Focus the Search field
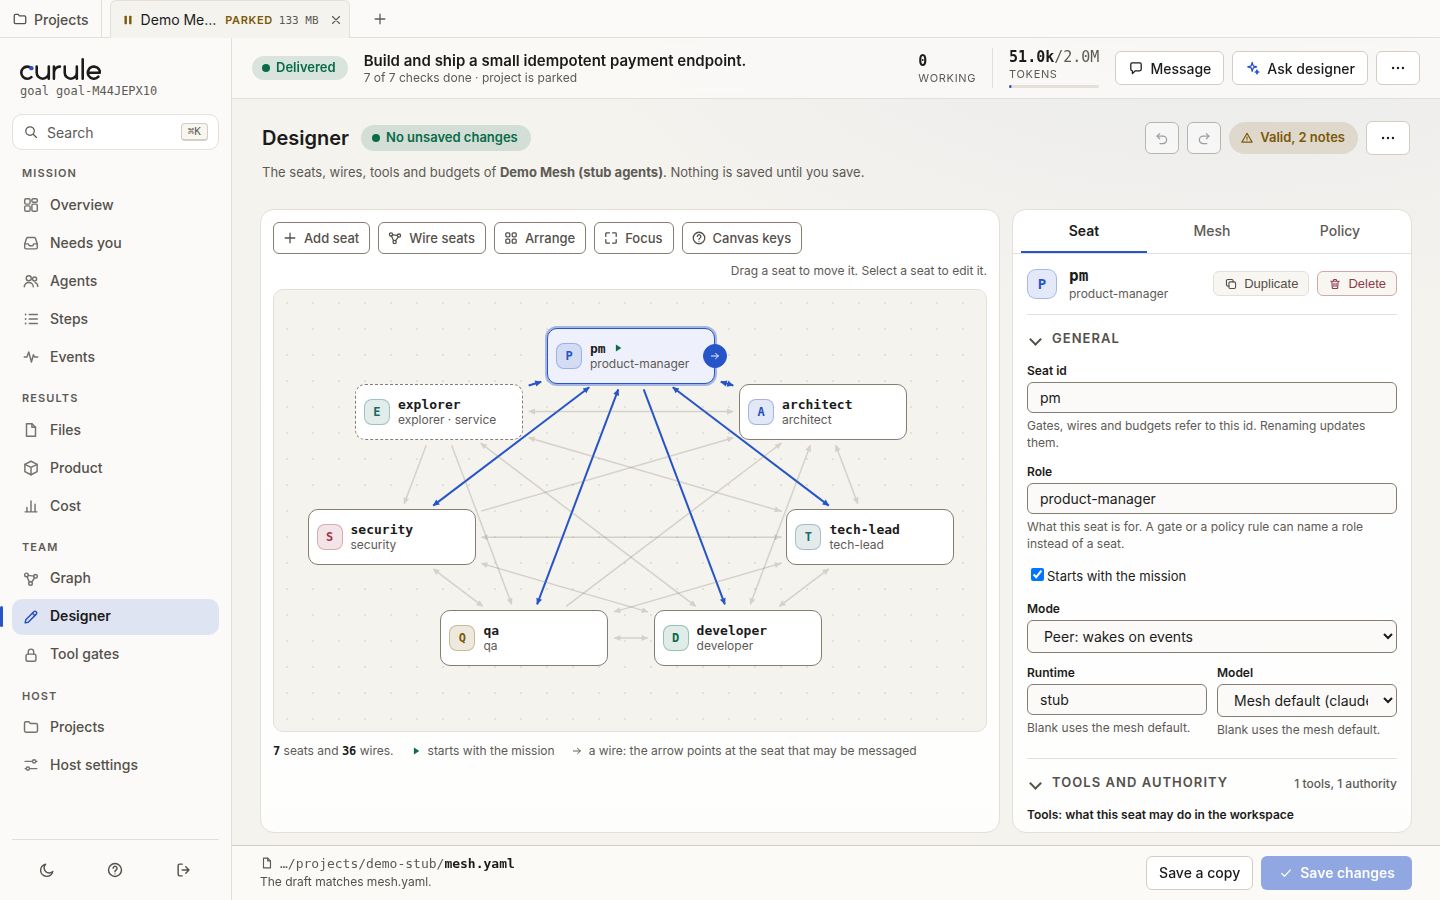This screenshot has width=1440, height=900. [115, 132]
